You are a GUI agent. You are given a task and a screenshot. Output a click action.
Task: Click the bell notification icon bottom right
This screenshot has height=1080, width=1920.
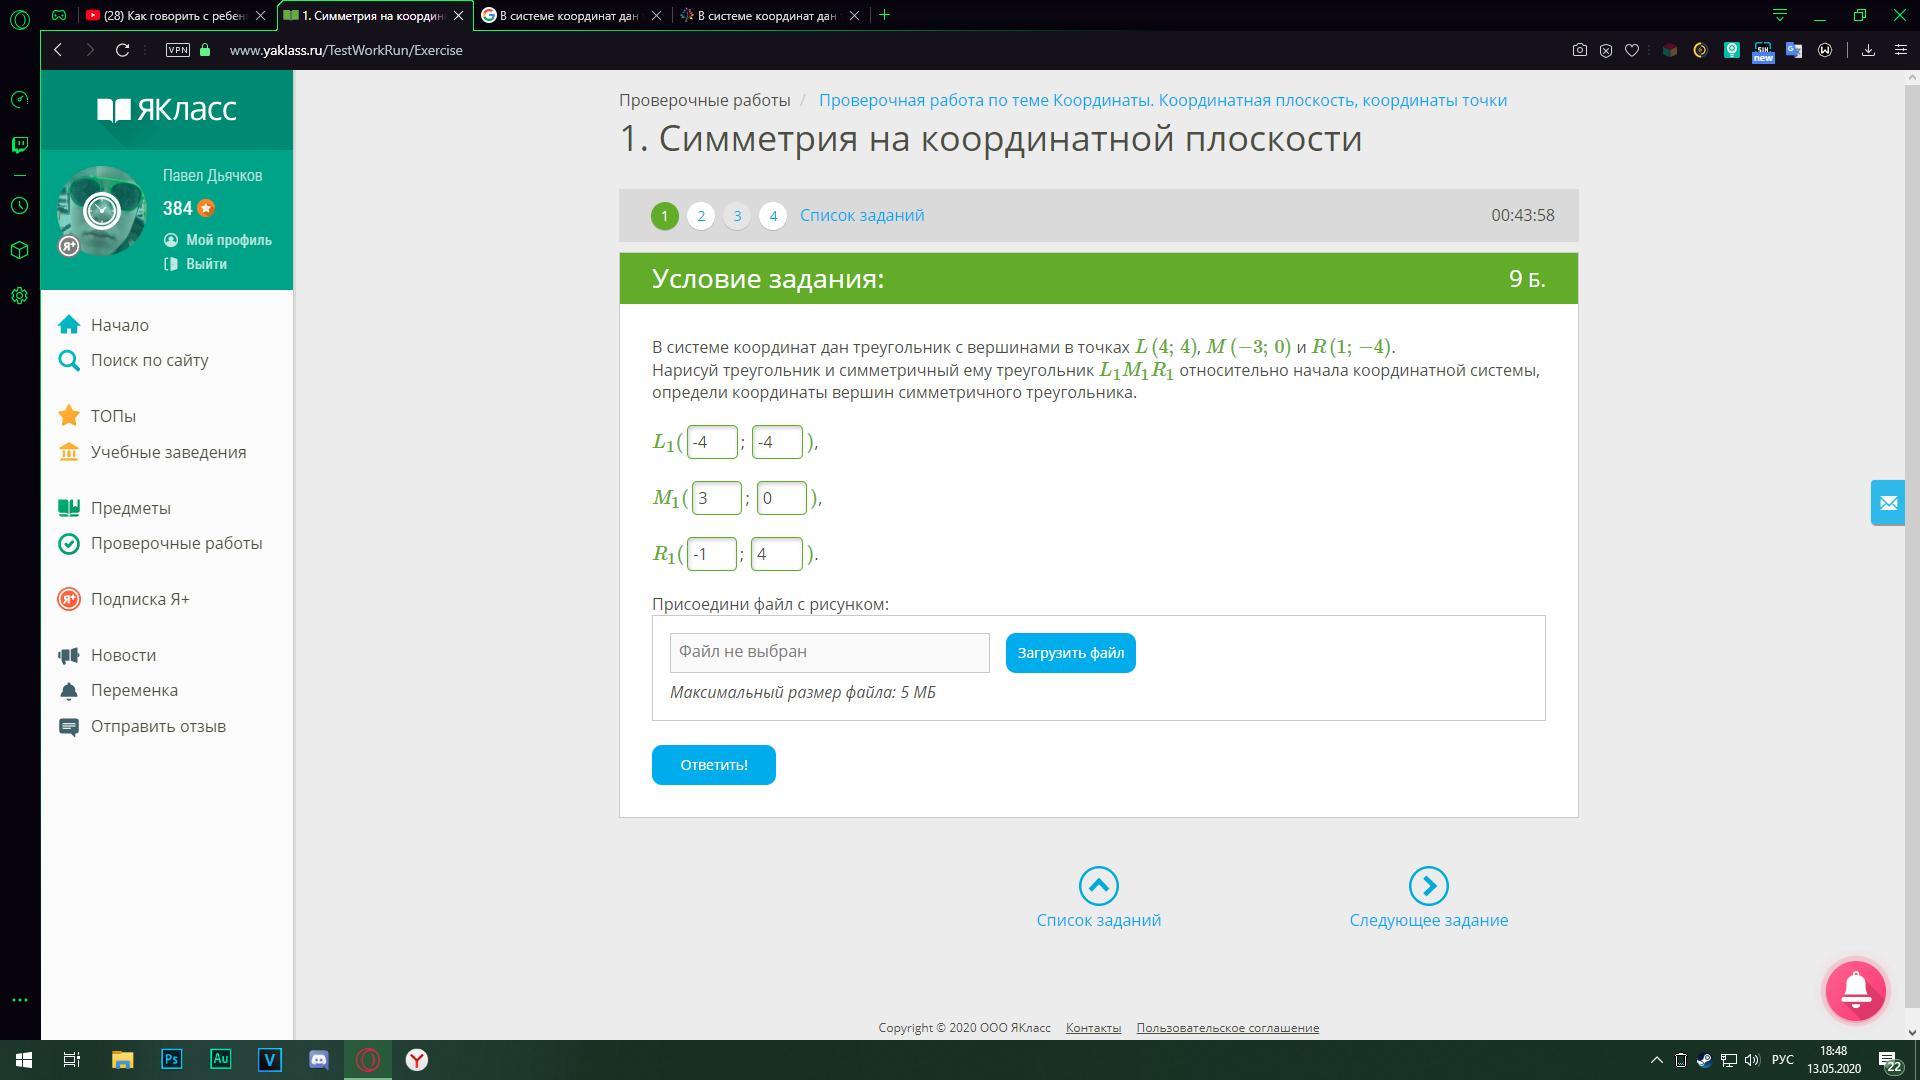point(1855,990)
